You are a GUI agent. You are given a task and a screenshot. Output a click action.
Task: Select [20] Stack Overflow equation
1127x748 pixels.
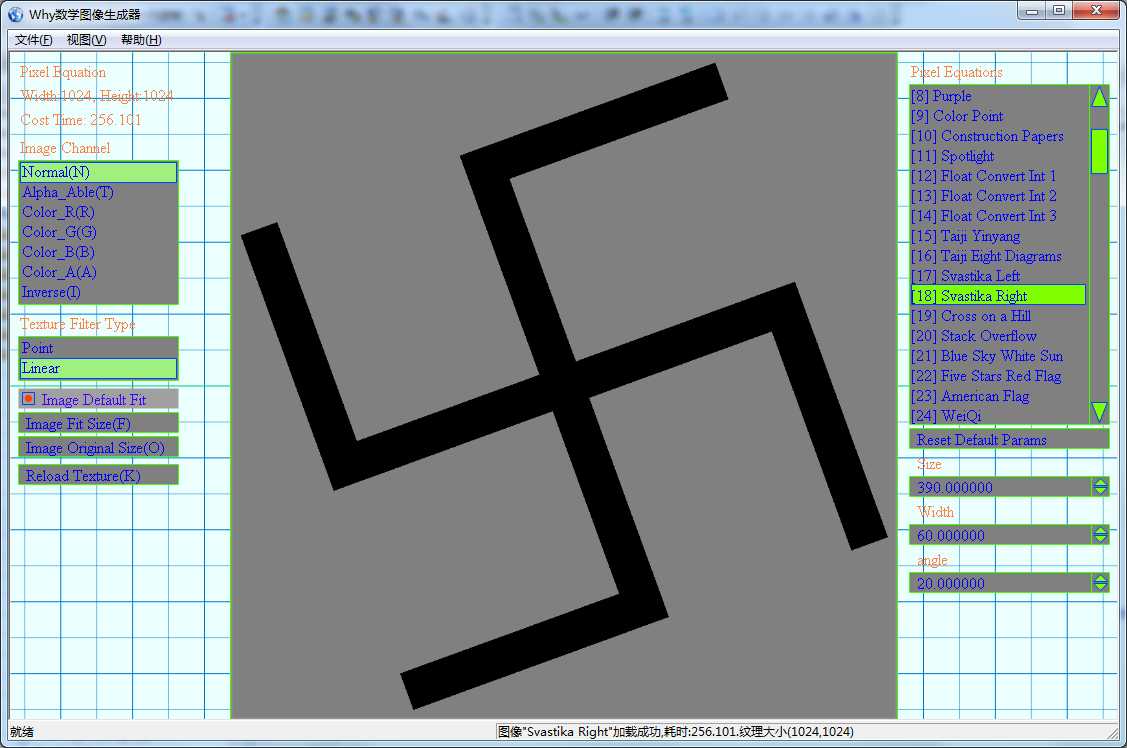998,336
